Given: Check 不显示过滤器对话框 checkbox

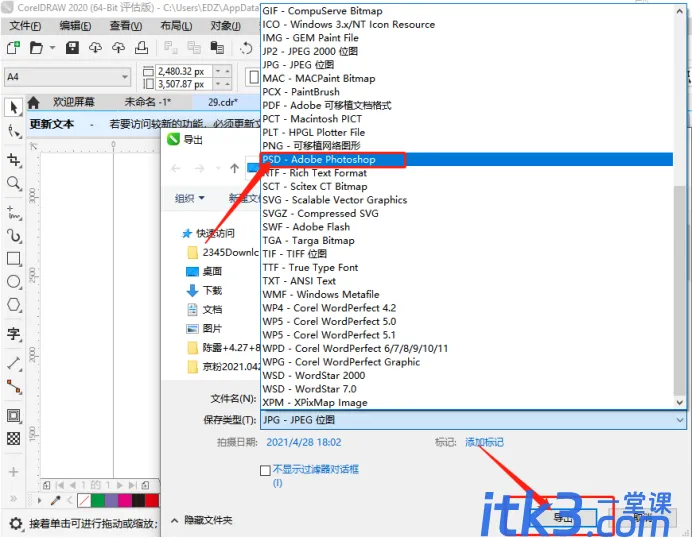Looking at the screenshot, I should tap(265, 470).
